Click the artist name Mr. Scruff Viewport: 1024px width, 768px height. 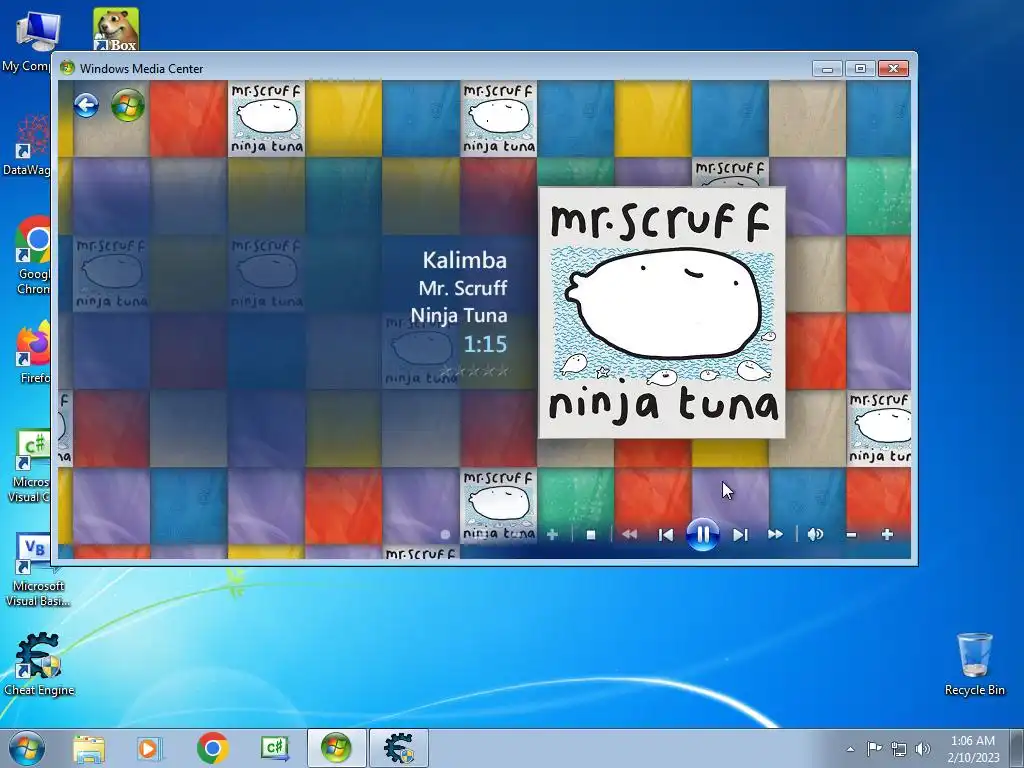[x=463, y=288]
